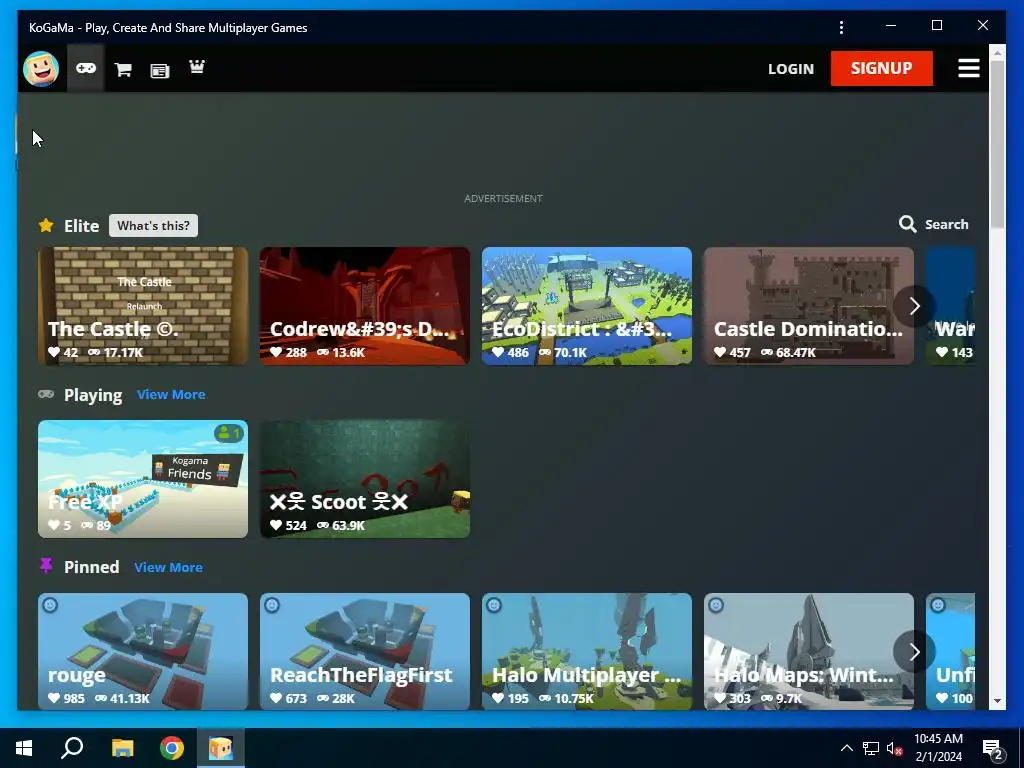Image resolution: width=1024 pixels, height=768 pixels.
Task: Click the red SIGNUP button
Action: [x=882, y=68]
